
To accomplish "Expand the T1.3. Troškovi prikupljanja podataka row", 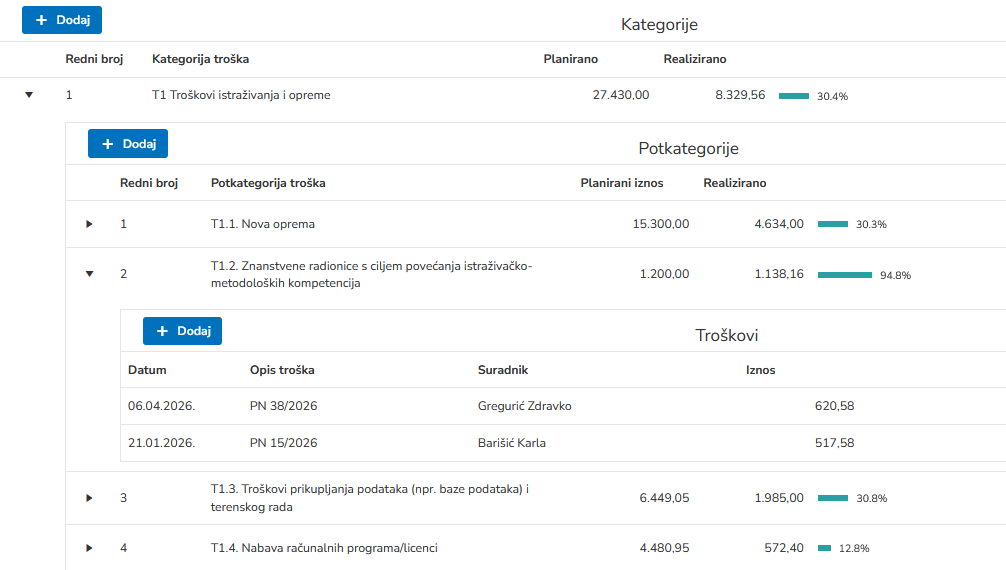I will [x=89, y=498].
